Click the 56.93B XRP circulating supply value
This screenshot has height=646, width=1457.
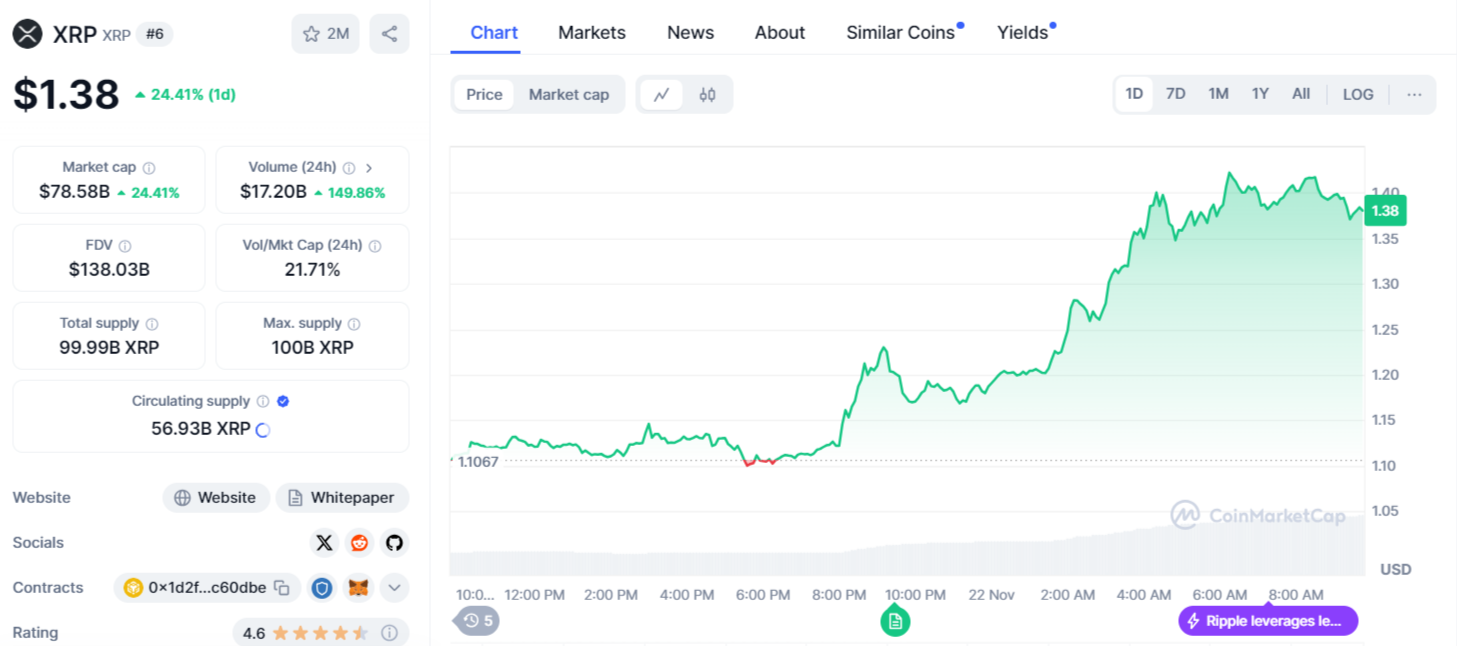tap(200, 429)
